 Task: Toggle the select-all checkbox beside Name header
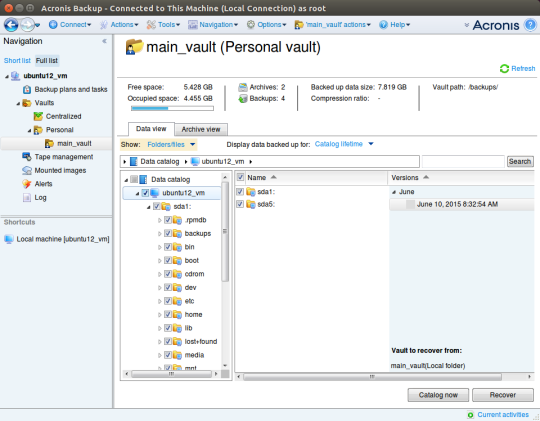(x=240, y=177)
